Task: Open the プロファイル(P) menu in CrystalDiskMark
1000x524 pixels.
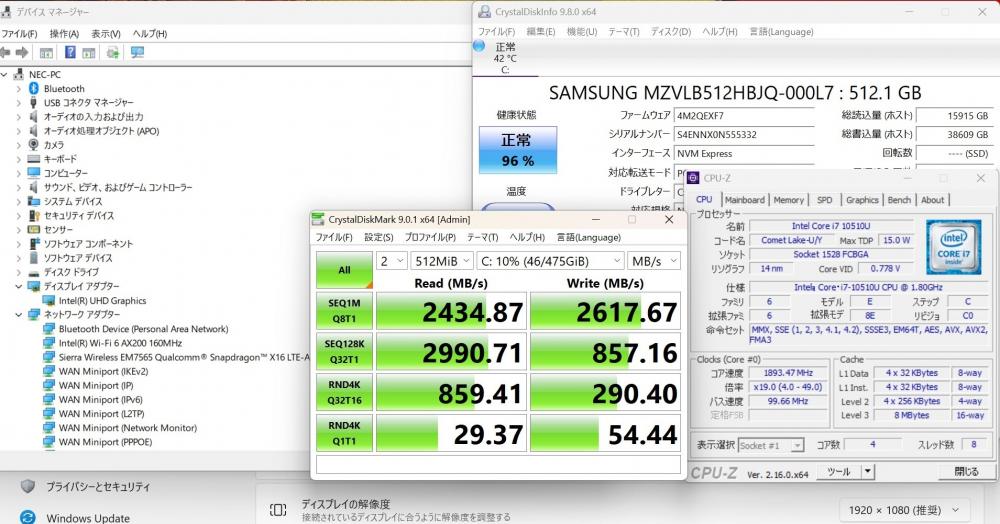Action: 430,237
